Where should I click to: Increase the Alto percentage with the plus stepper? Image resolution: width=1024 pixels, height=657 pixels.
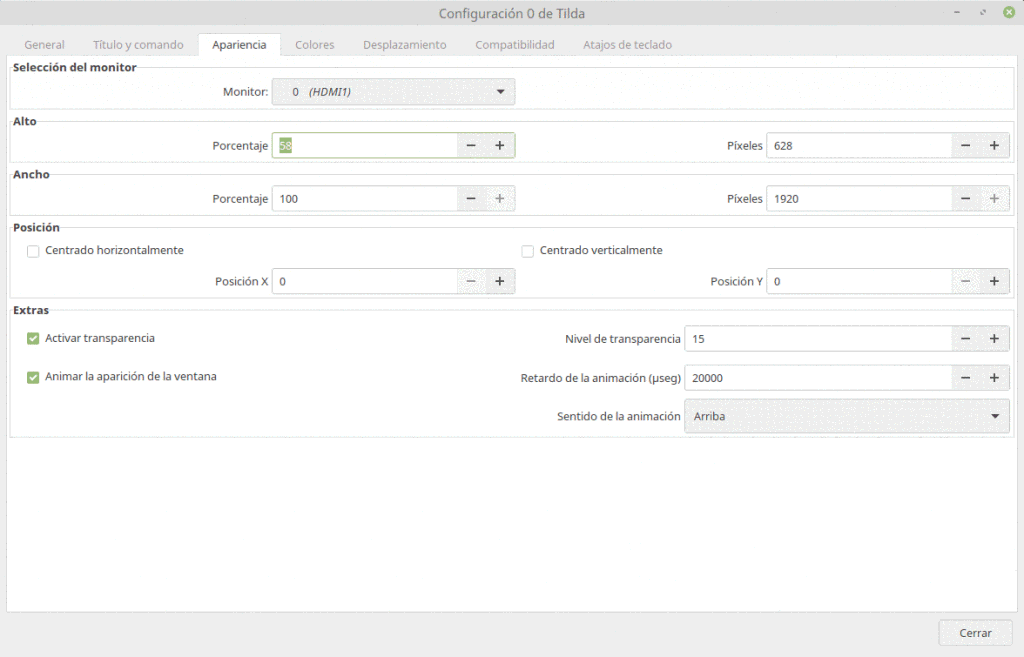499,145
